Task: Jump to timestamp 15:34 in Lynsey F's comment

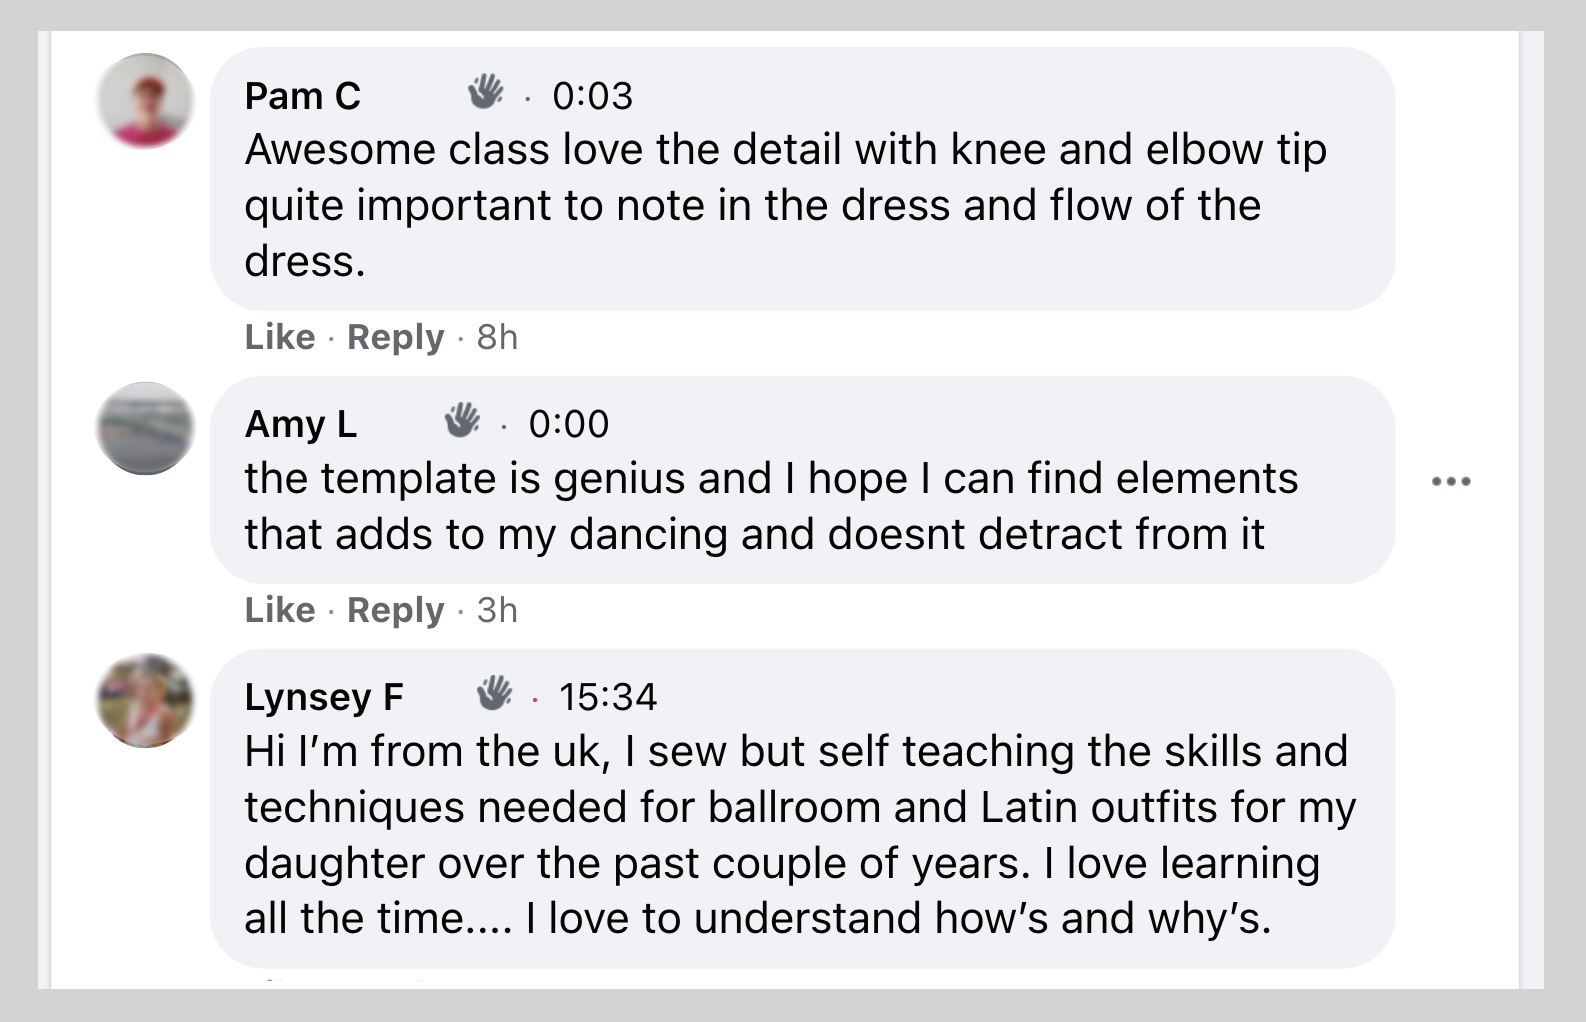Action: pyautogui.click(x=611, y=697)
